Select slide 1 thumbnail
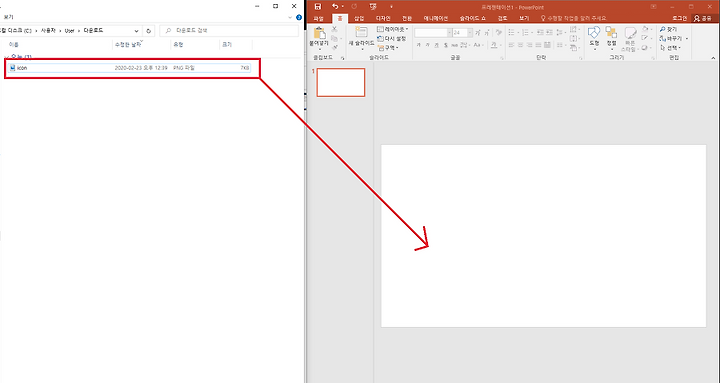Screen dimensions: 720x383 [x=341, y=83]
